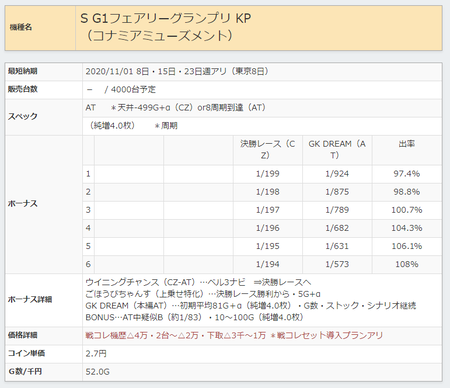Click the 1/197 CZ probability cell

click(268, 210)
